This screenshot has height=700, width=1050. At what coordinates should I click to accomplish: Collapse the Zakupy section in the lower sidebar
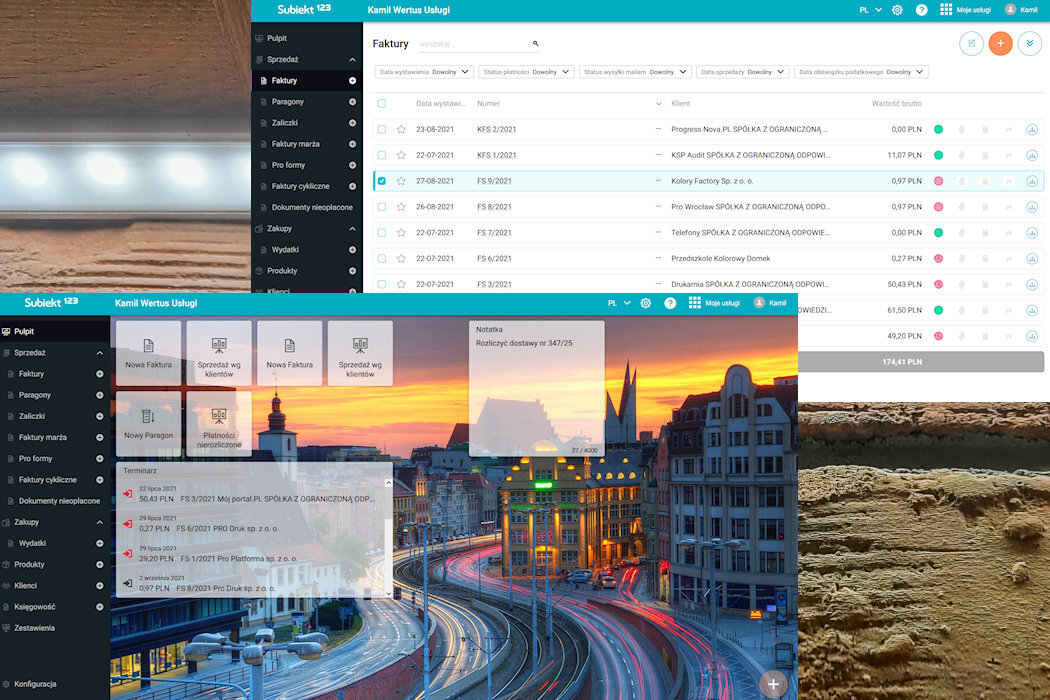[100, 522]
